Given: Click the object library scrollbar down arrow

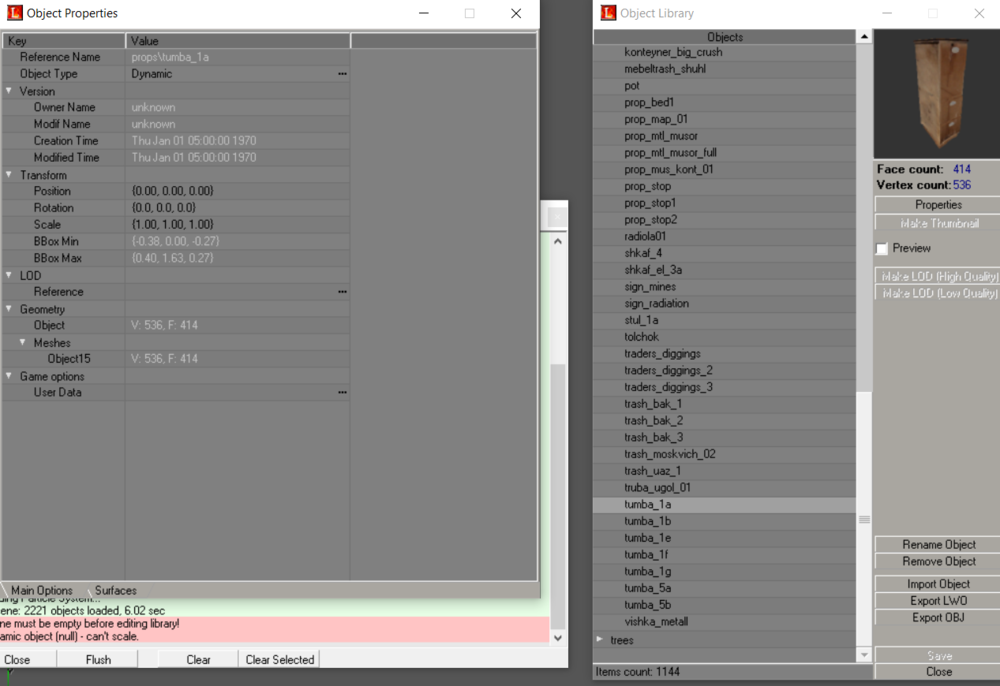Looking at the screenshot, I should (864, 655).
